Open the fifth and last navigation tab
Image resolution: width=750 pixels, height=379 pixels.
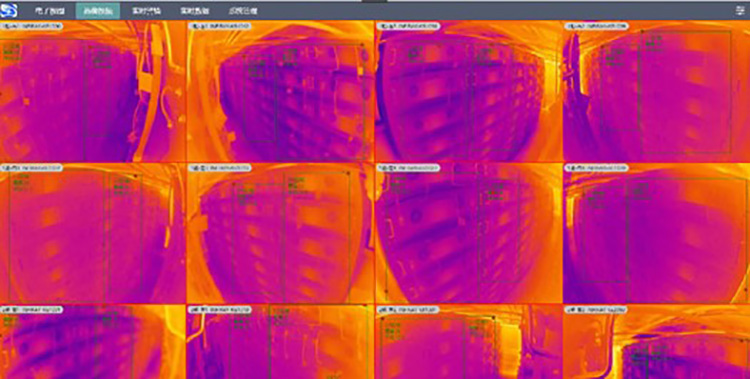[243, 11]
